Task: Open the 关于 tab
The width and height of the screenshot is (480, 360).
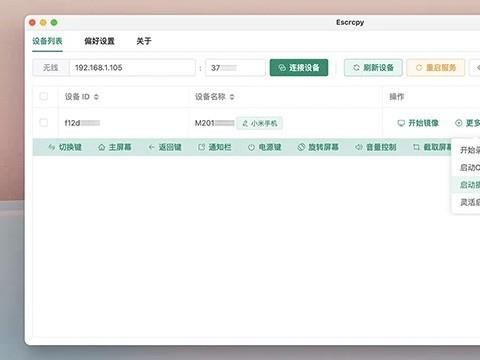Action: pyautogui.click(x=144, y=41)
